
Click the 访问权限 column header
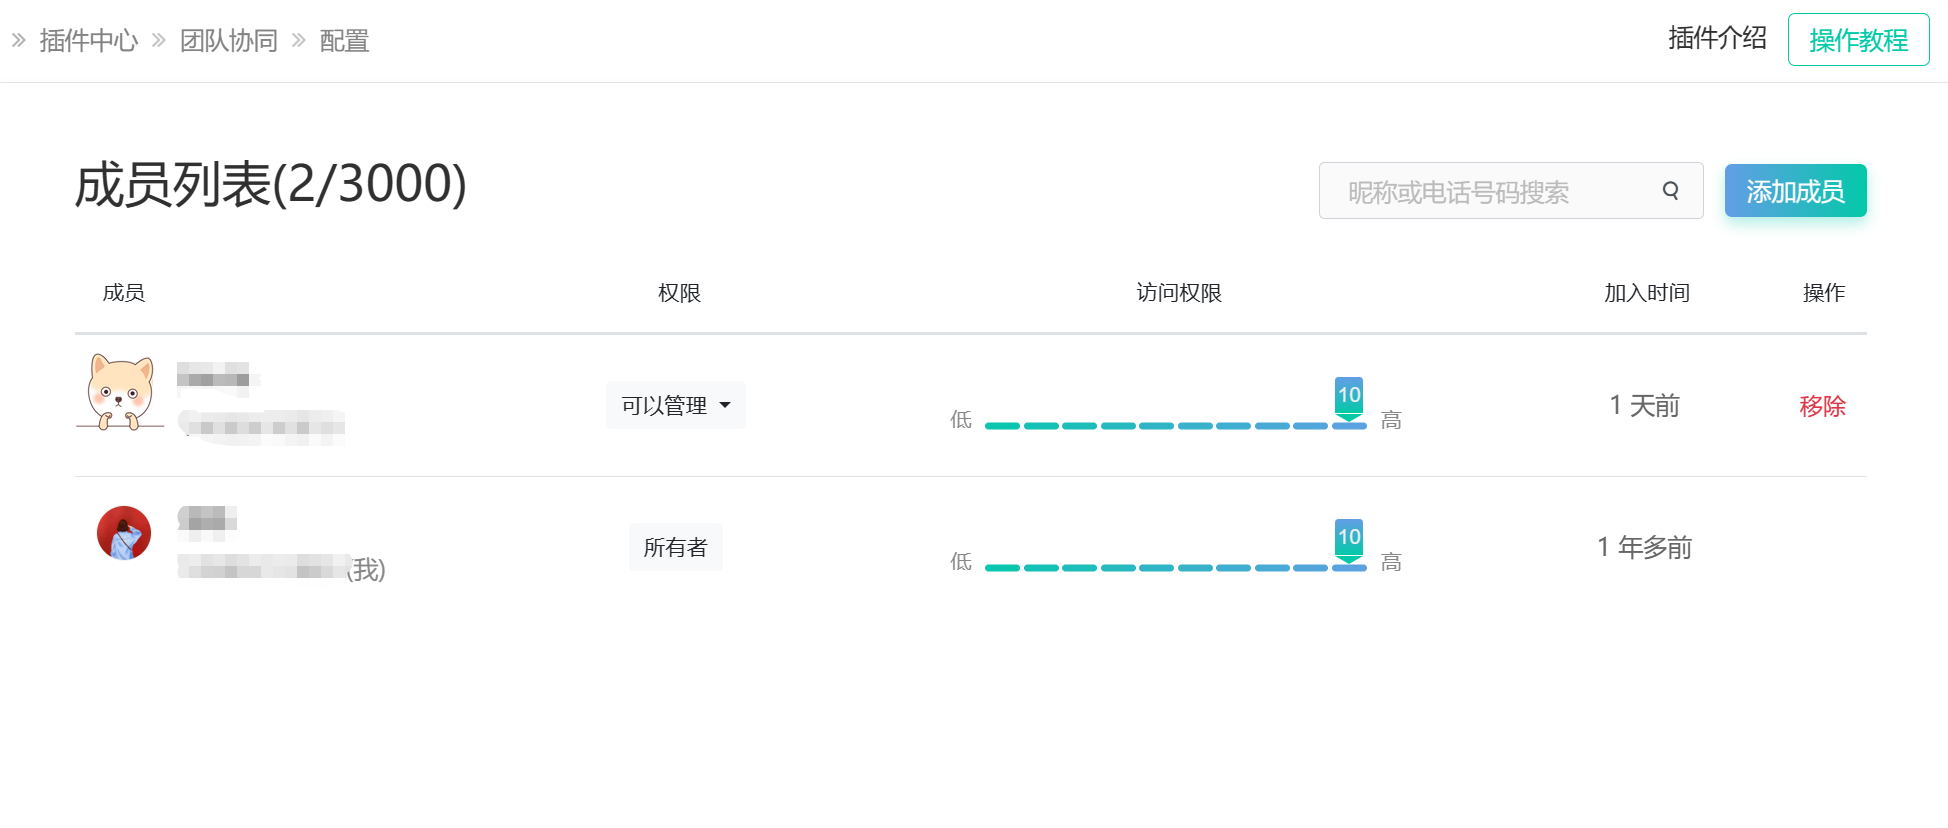click(1179, 293)
